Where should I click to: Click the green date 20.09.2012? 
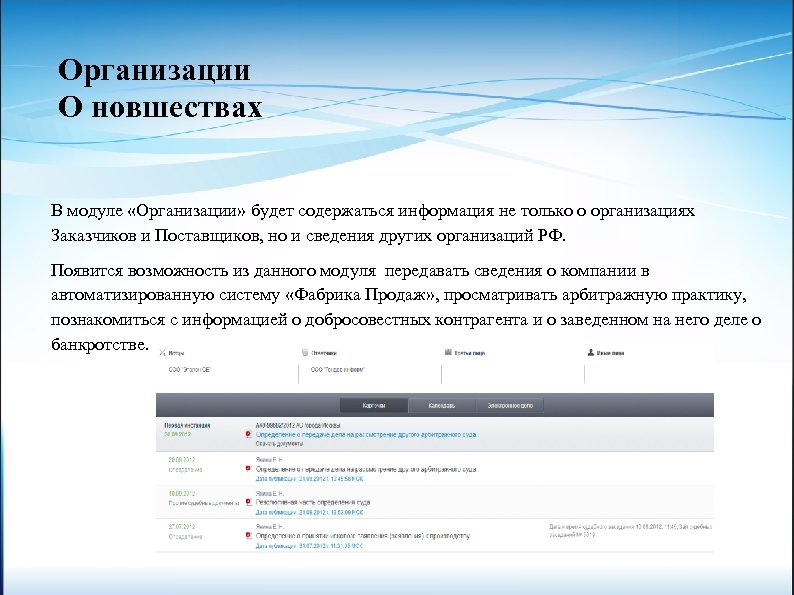pos(182,460)
